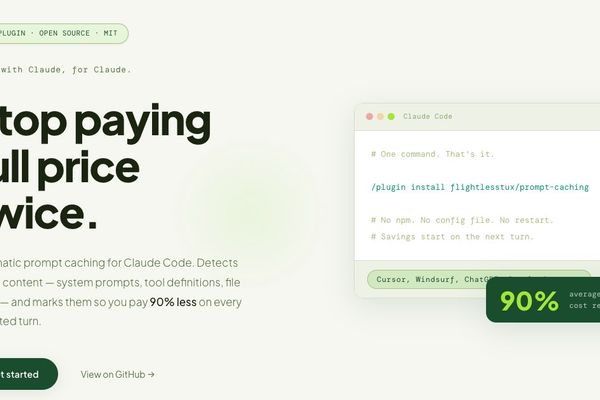Click the 'with Claude, for Claude.' tagline
Image resolution: width=600 pixels, height=400 pixels.
pyautogui.click(x=65, y=70)
